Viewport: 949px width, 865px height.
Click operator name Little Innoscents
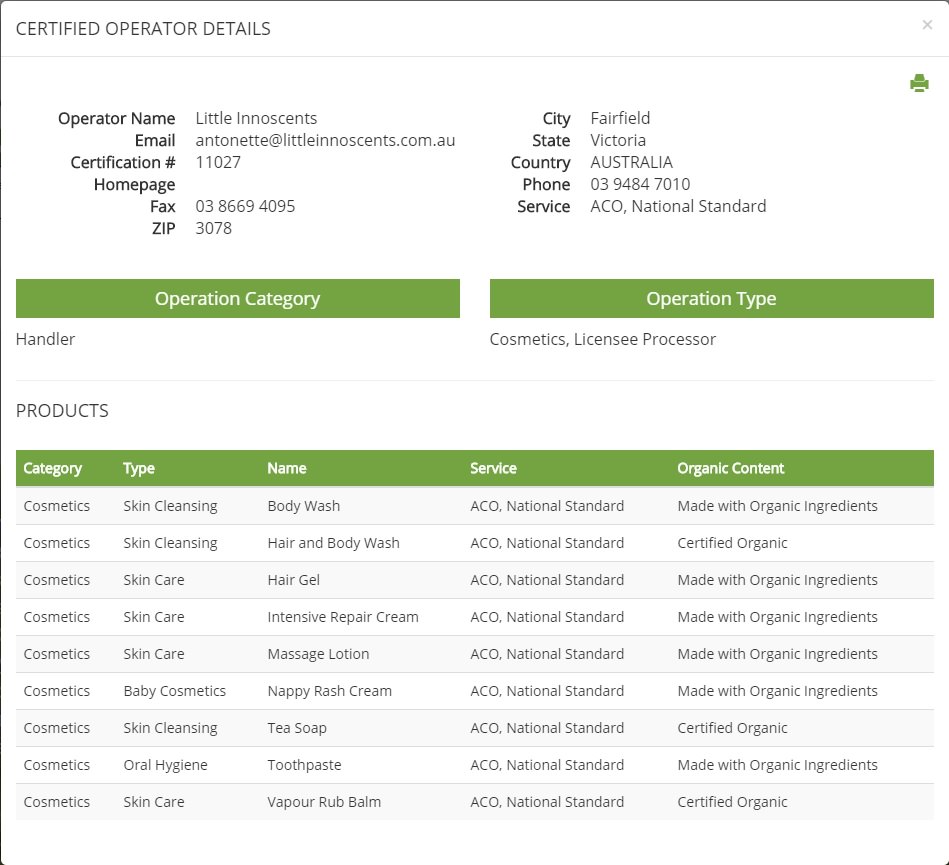click(x=256, y=118)
